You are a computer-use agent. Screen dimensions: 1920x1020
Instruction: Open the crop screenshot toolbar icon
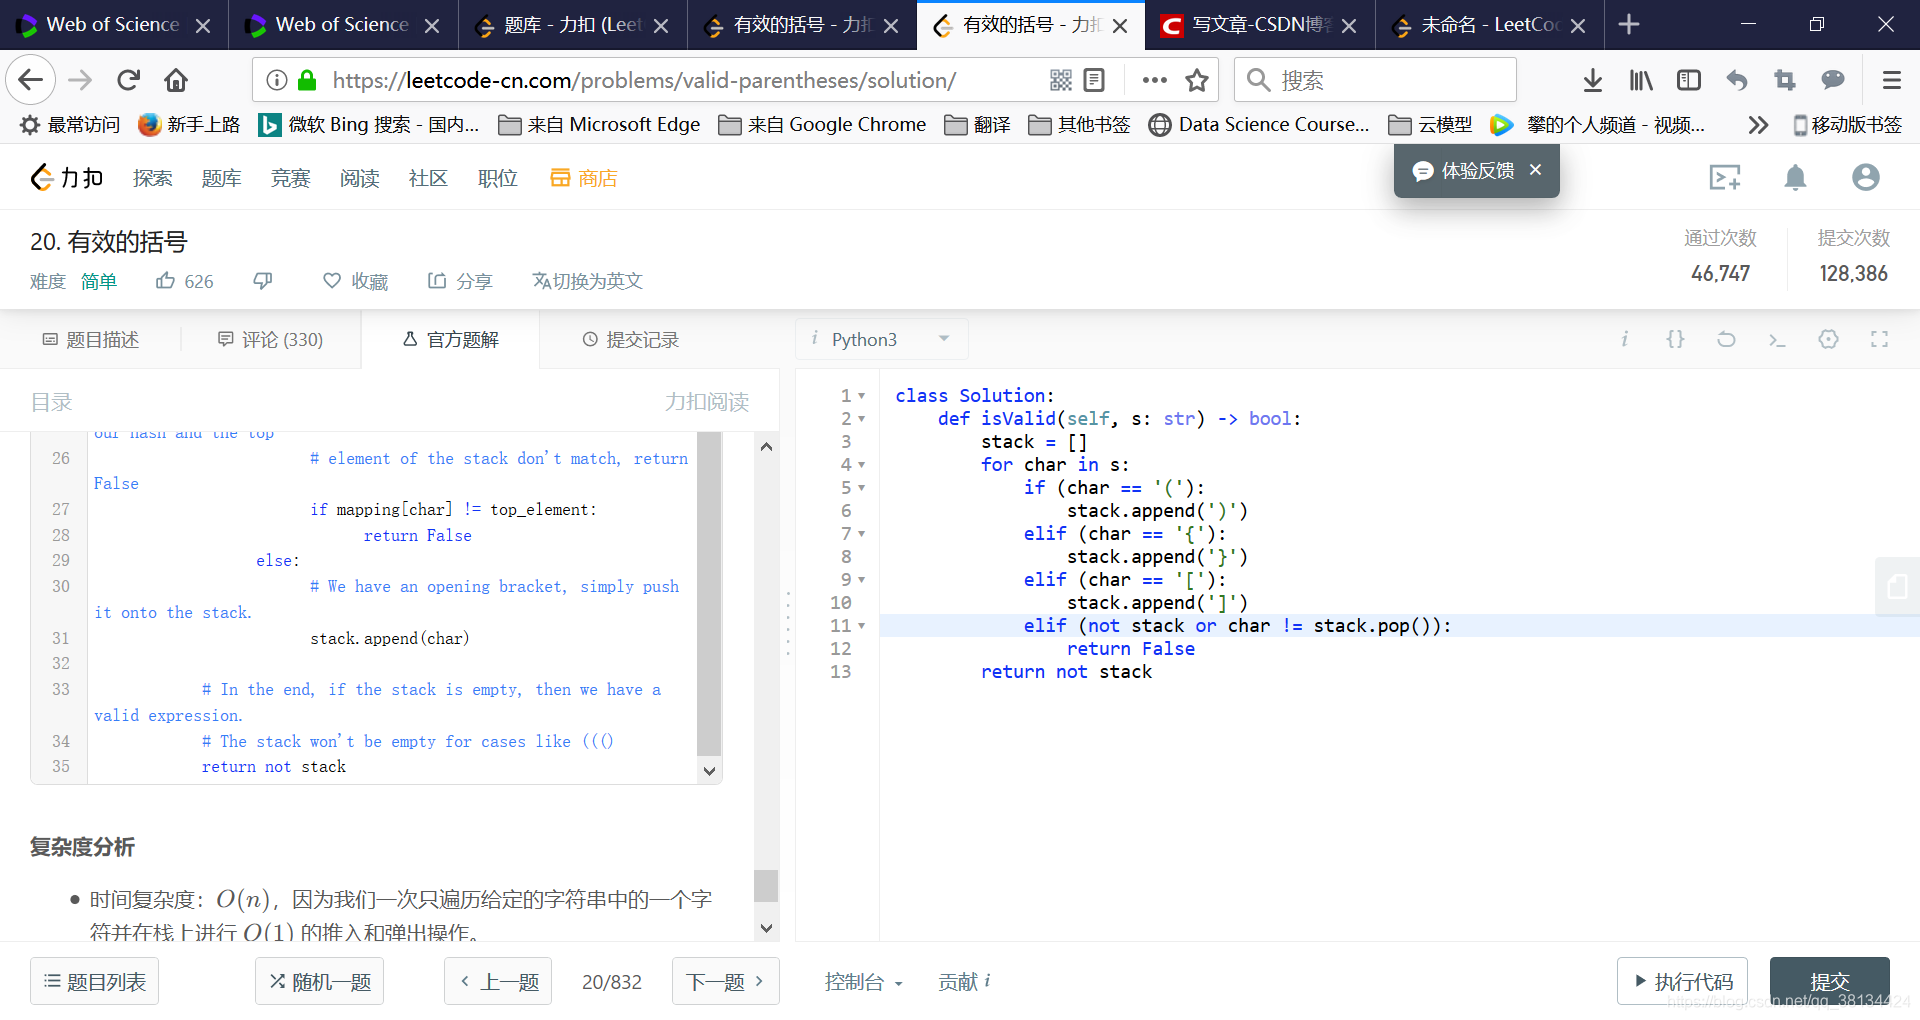1785,80
